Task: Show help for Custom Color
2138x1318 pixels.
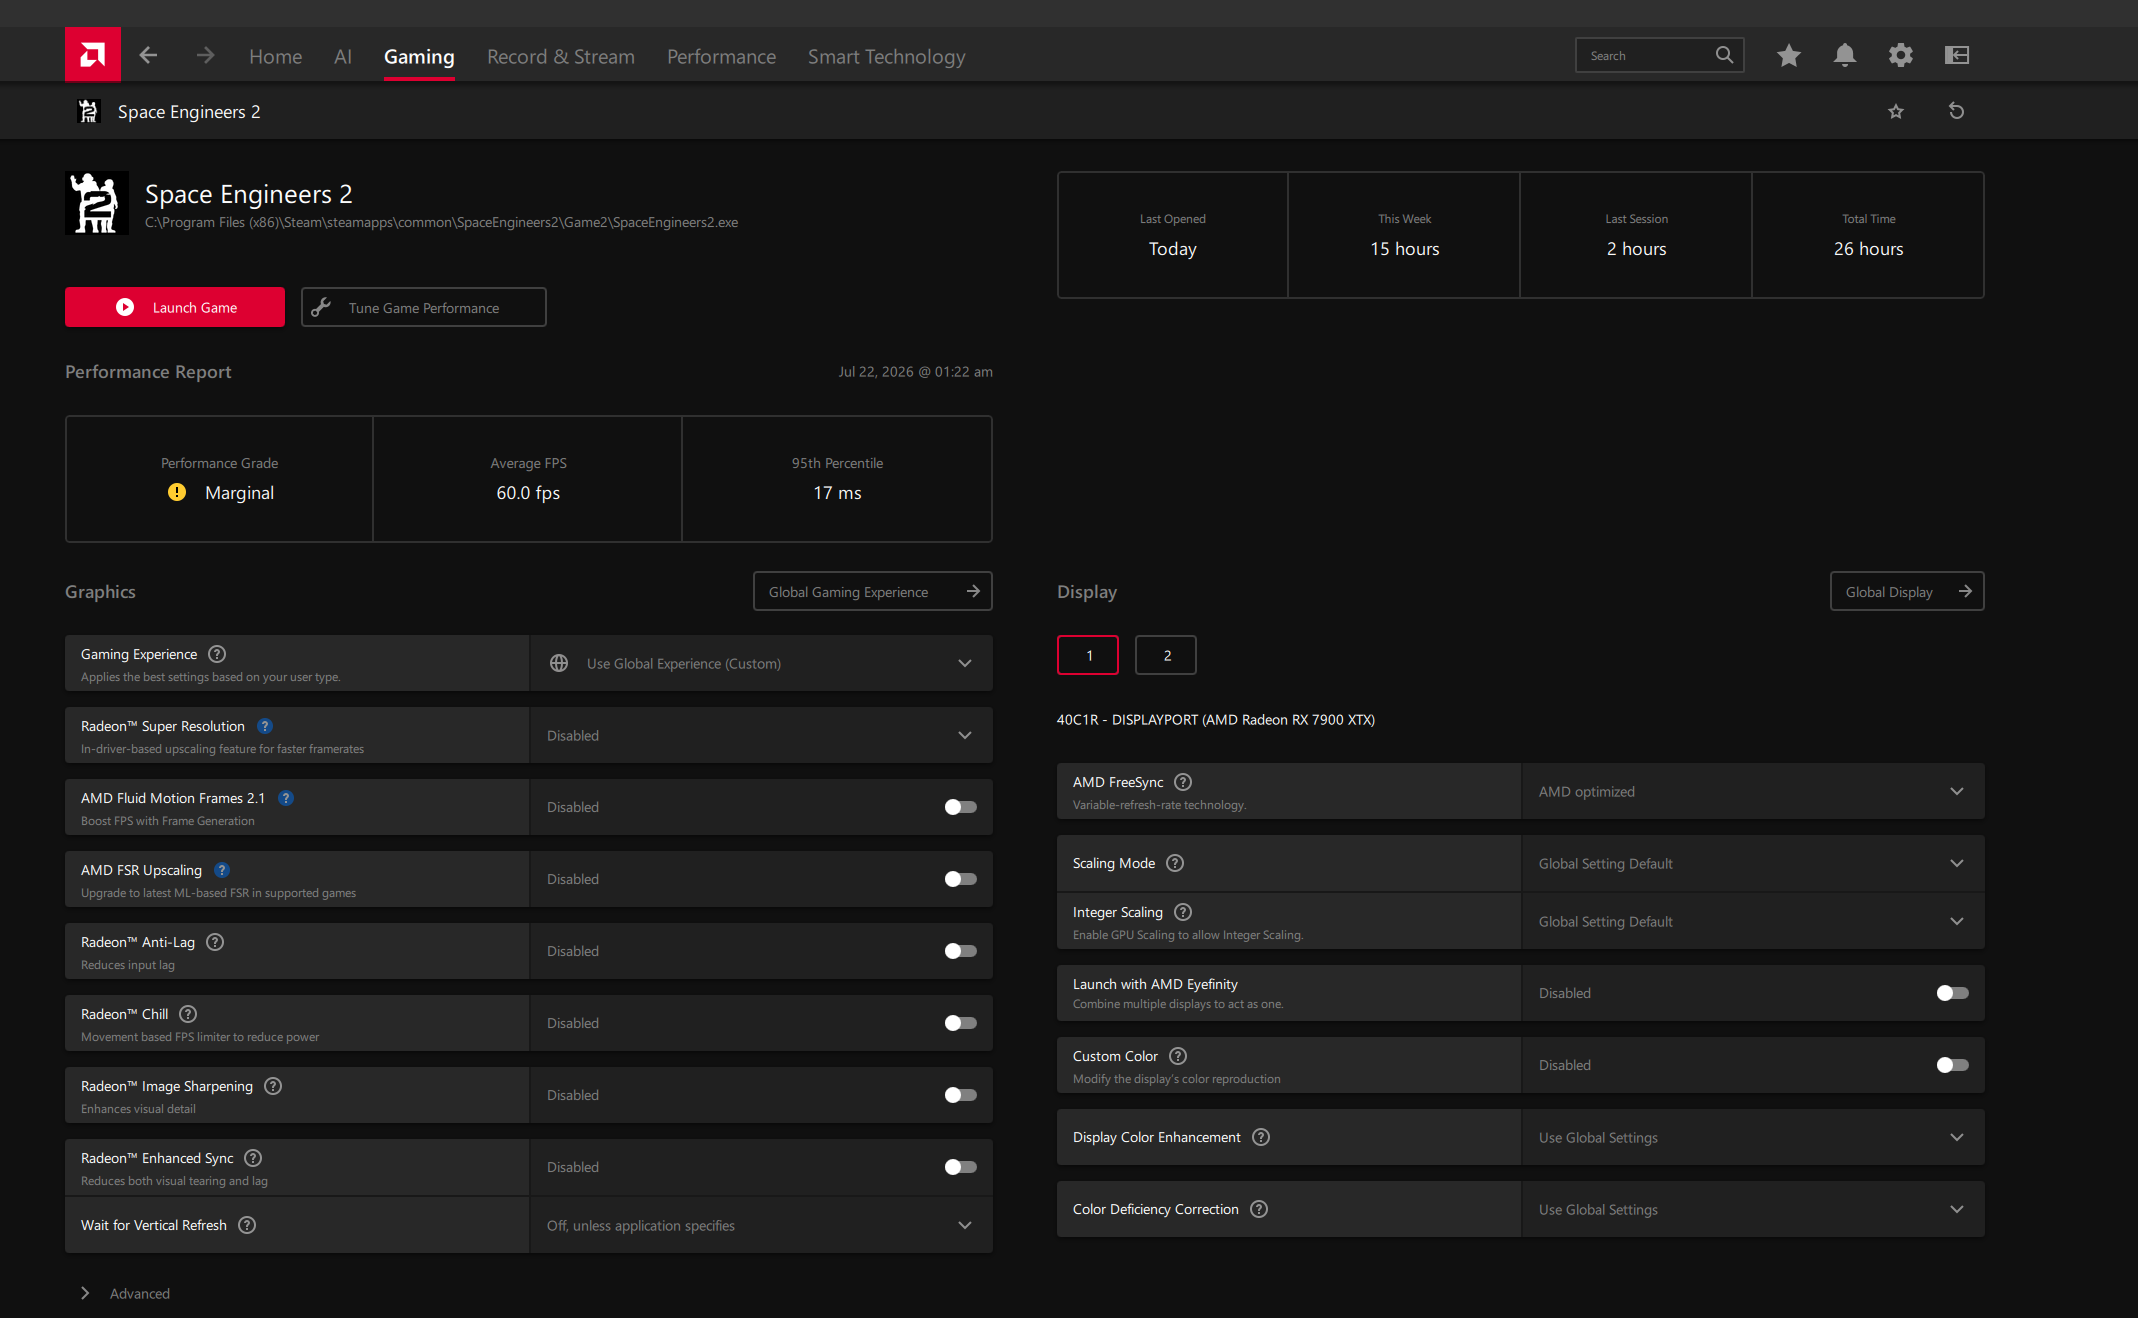Action: pos(1178,1056)
